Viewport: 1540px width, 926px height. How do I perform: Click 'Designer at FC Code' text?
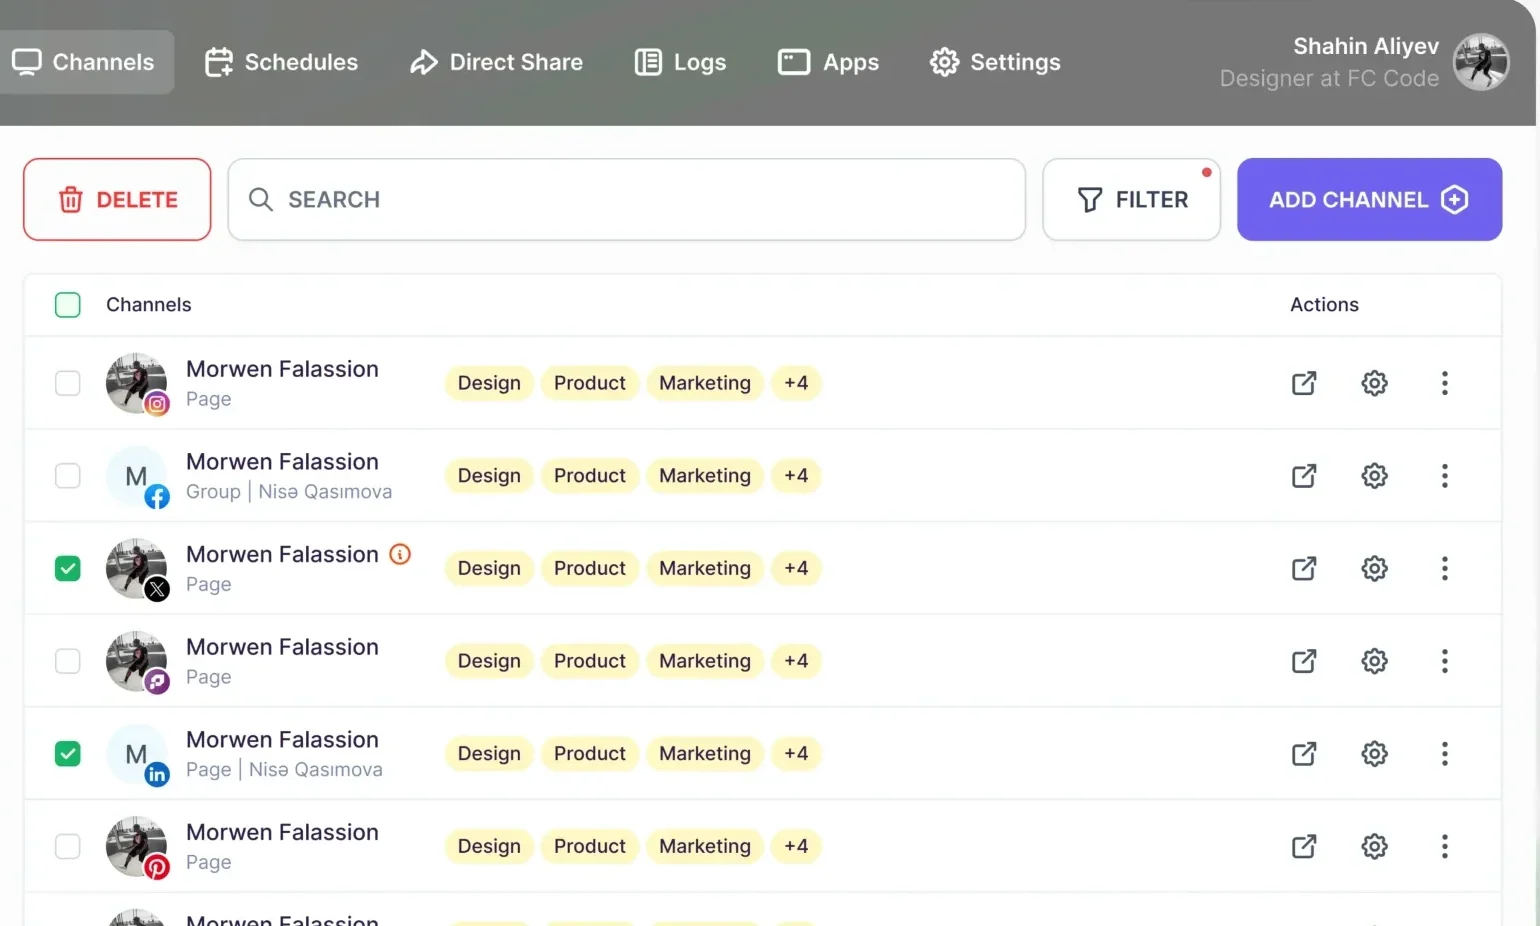[x=1329, y=78]
